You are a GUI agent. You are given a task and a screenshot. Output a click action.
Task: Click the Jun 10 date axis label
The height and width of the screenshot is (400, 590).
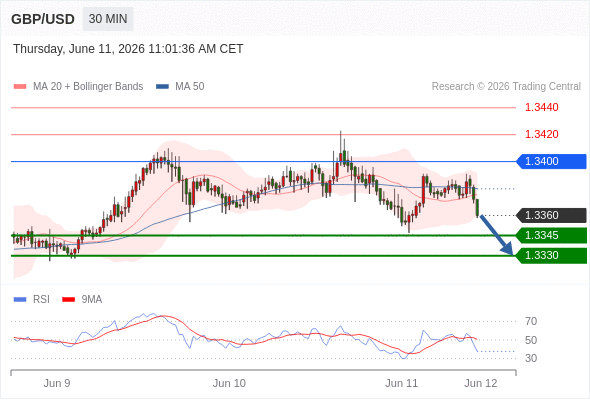(x=229, y=383)
